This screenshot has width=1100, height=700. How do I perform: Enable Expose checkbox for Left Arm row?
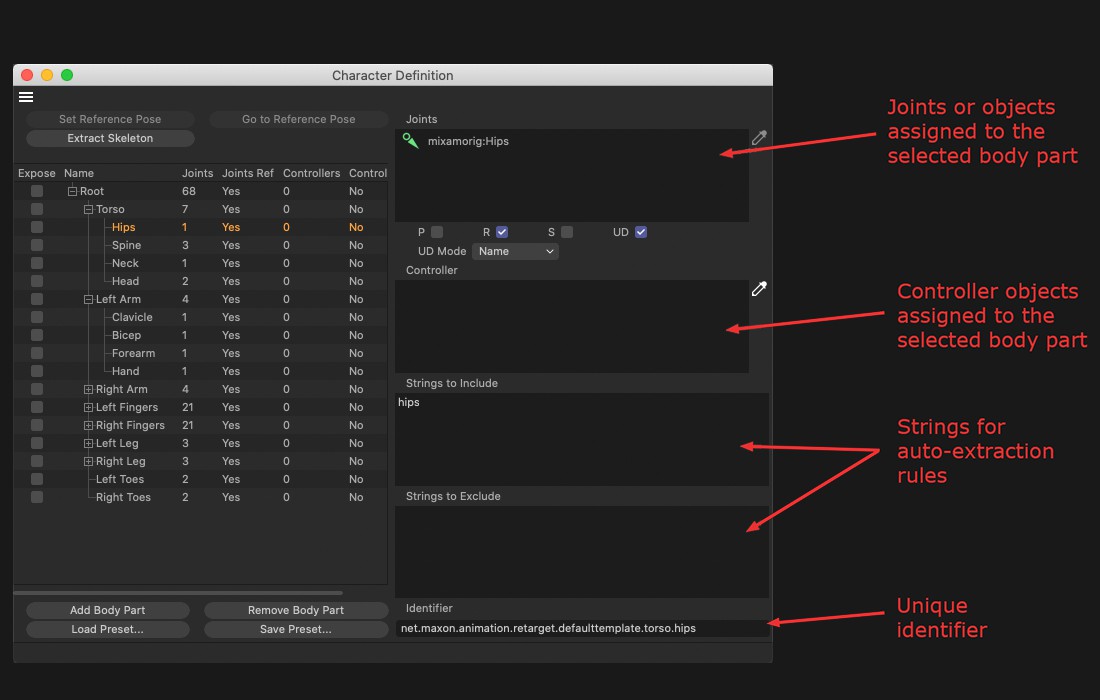(x=37, y=299)
